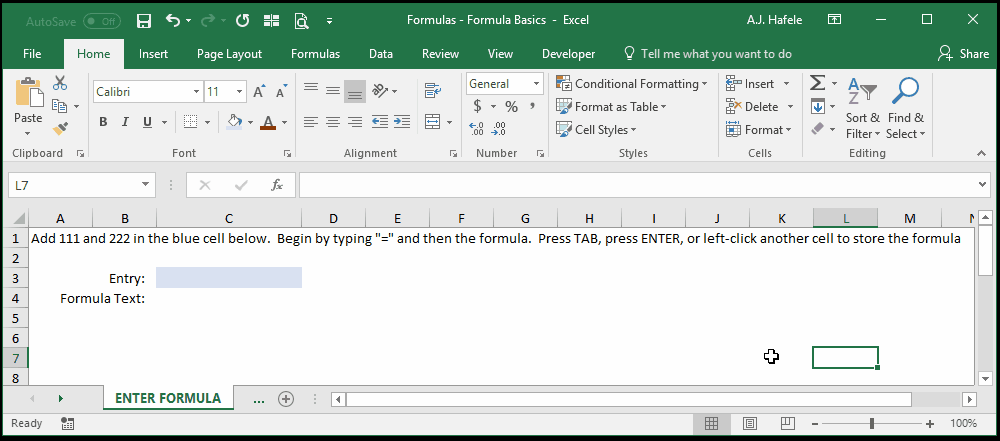
Task: Click Insert Function fx icon
Action: click(x=277, y=185)
